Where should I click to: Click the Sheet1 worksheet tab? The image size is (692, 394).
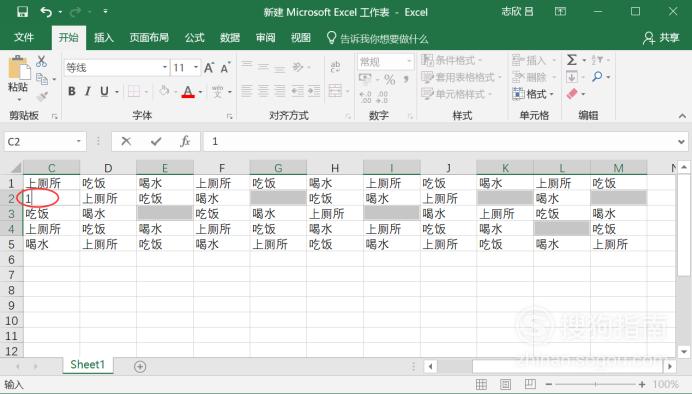pyautogui.click(x=87, y=364)
